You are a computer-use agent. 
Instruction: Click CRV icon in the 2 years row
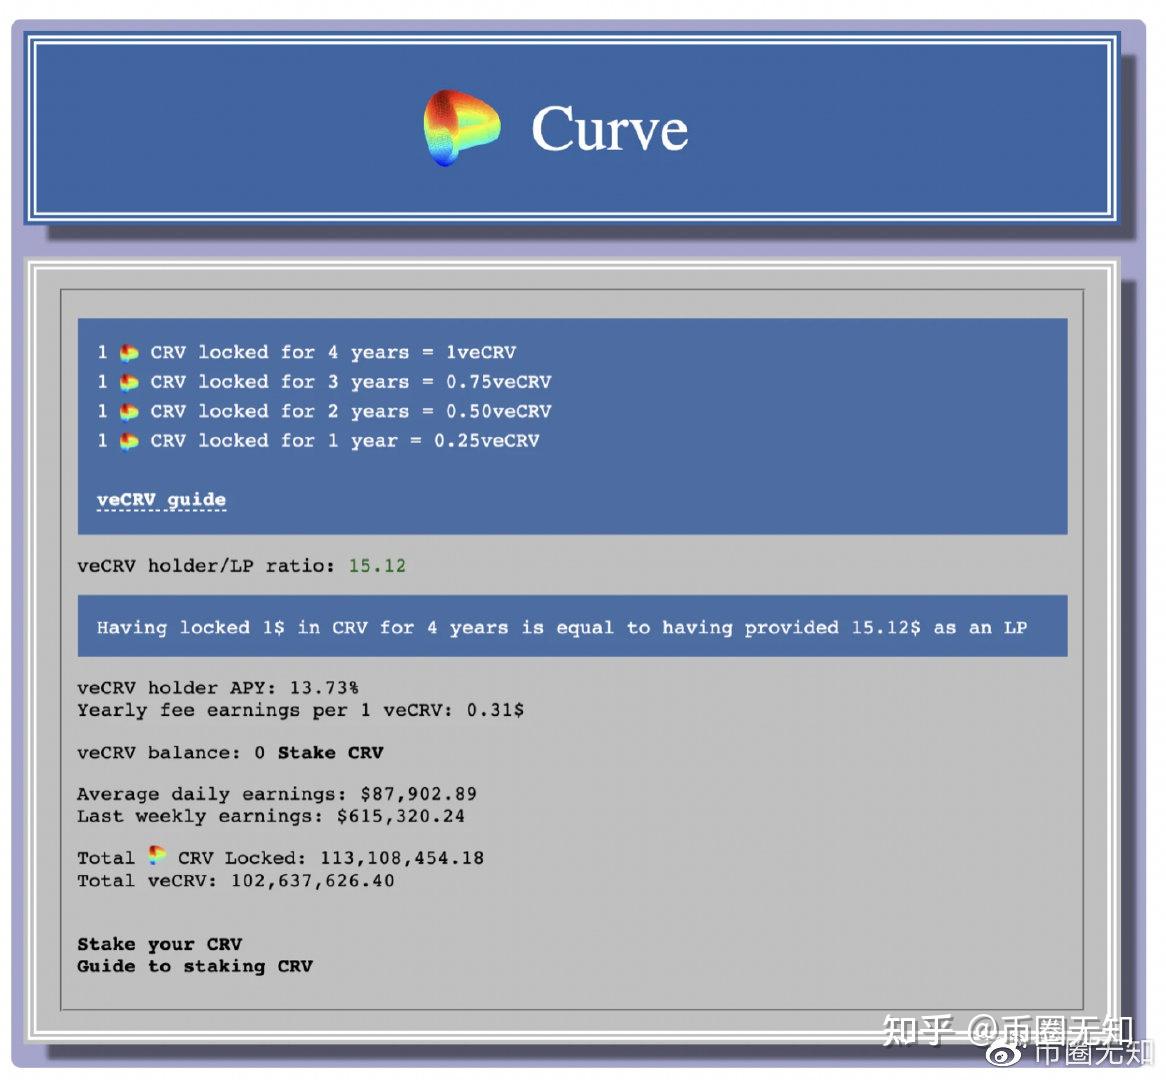129,411
